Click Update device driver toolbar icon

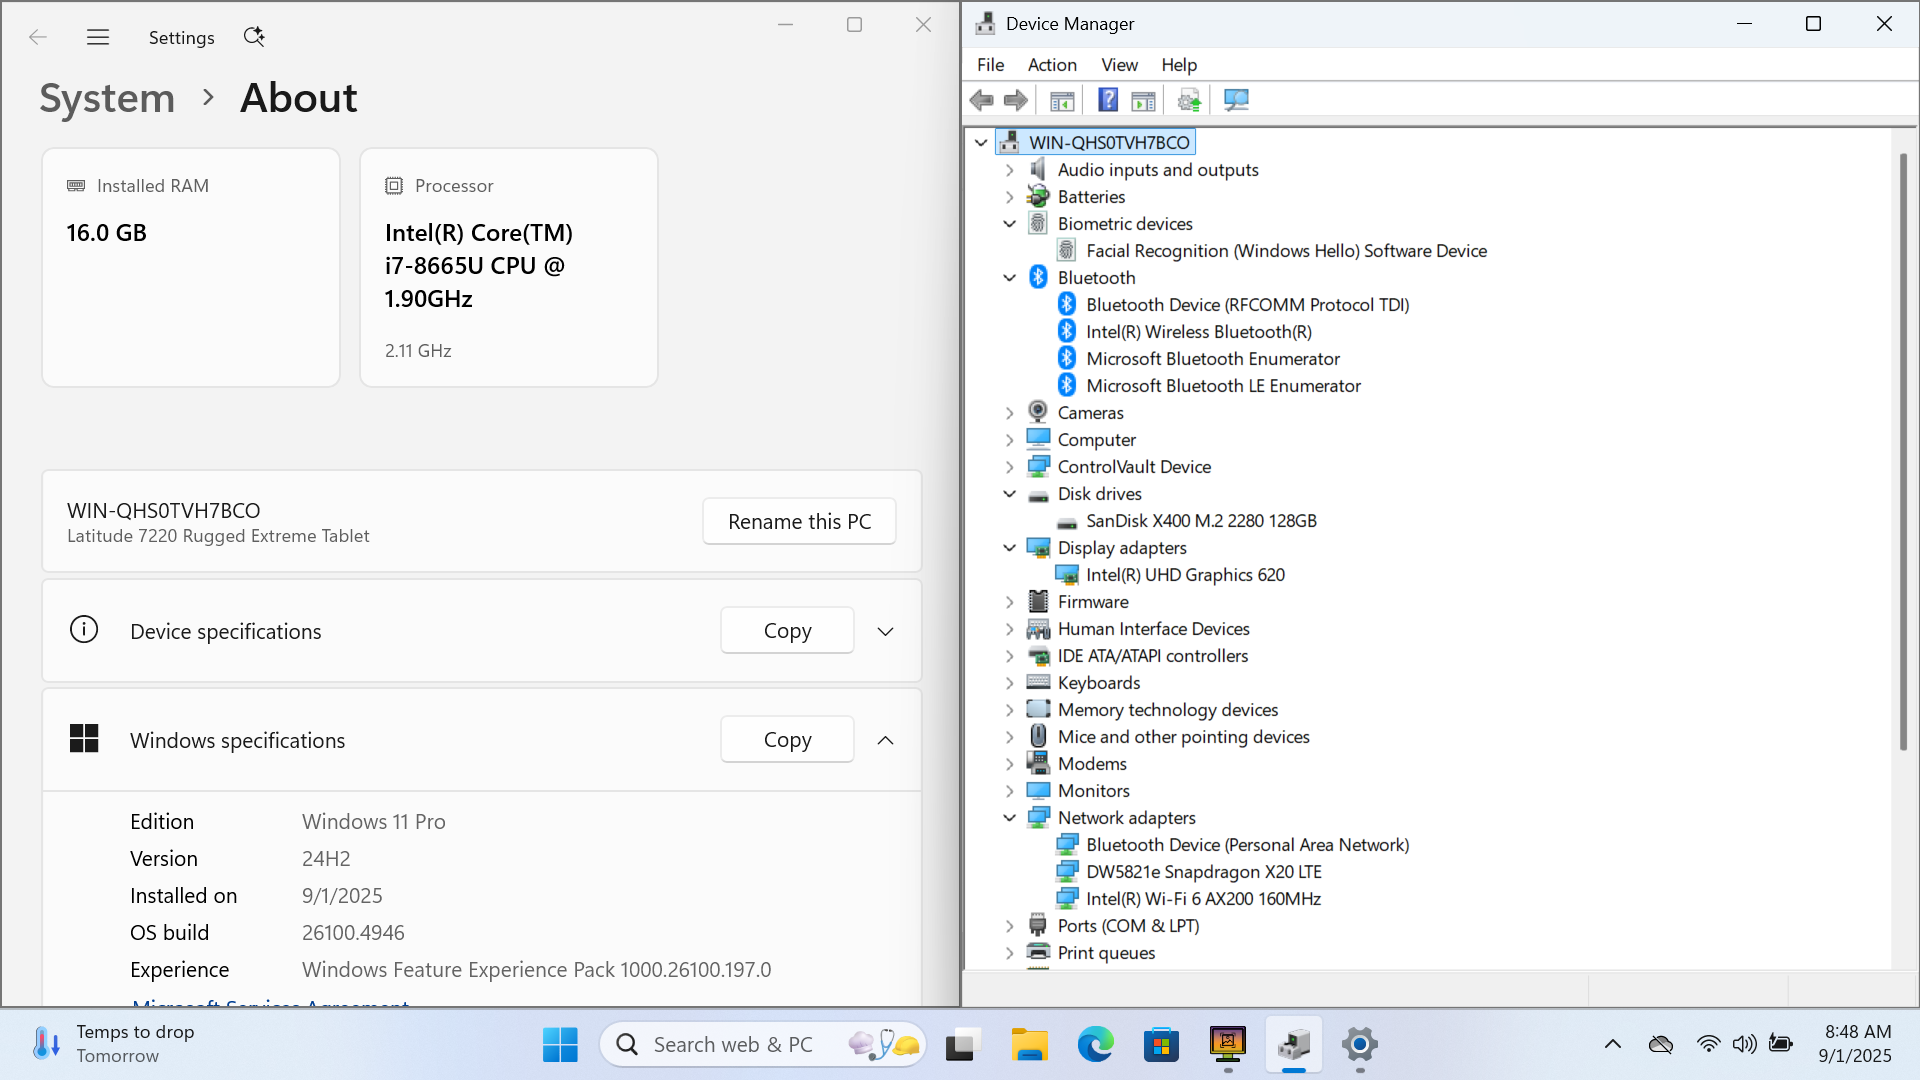pos(1189,100)
